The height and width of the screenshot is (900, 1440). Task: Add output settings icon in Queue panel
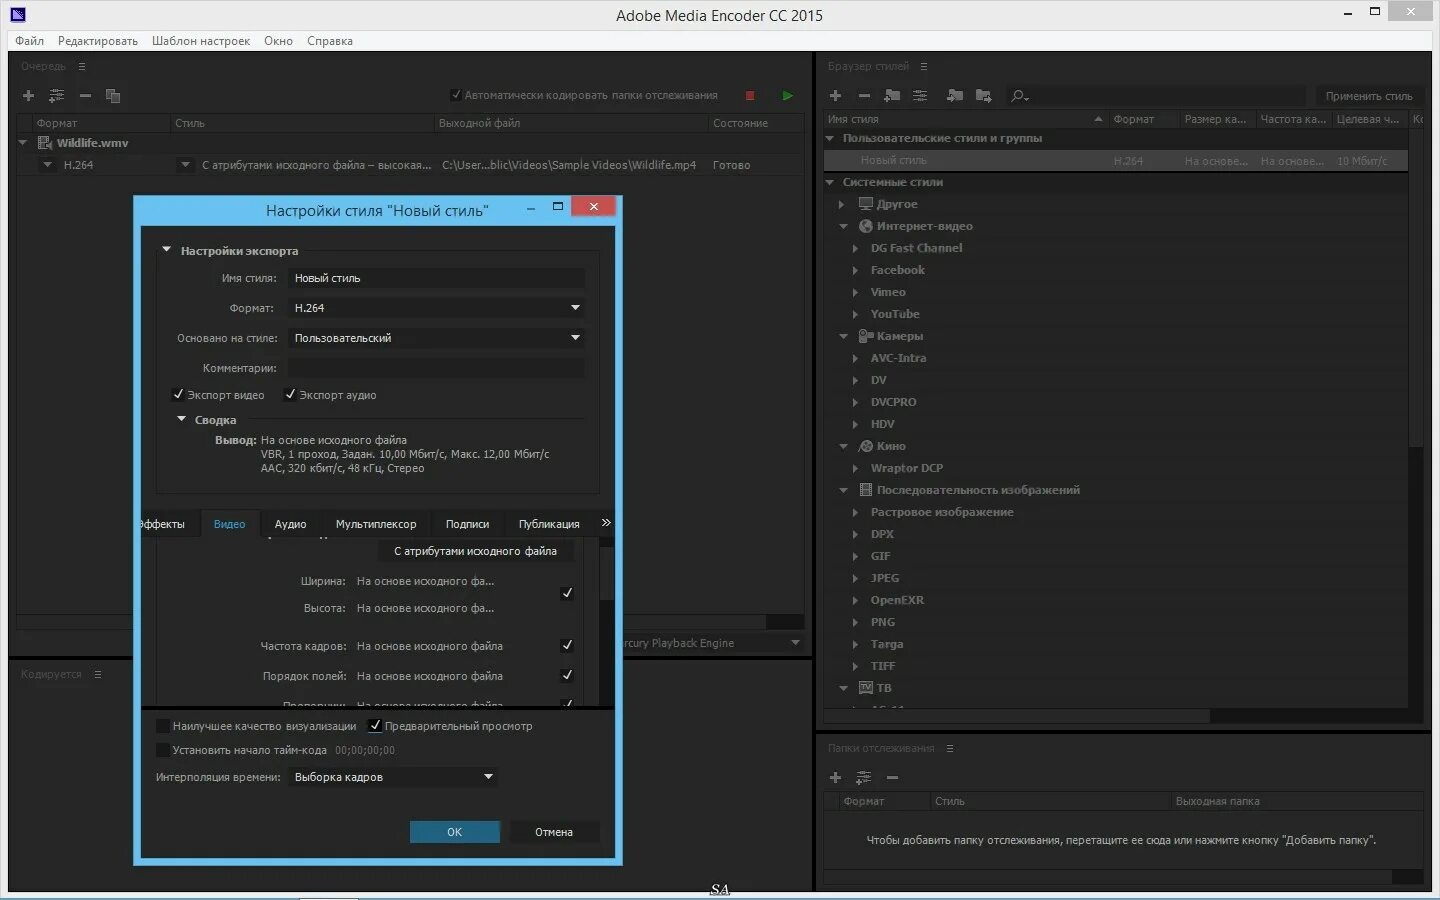[56, 96]
